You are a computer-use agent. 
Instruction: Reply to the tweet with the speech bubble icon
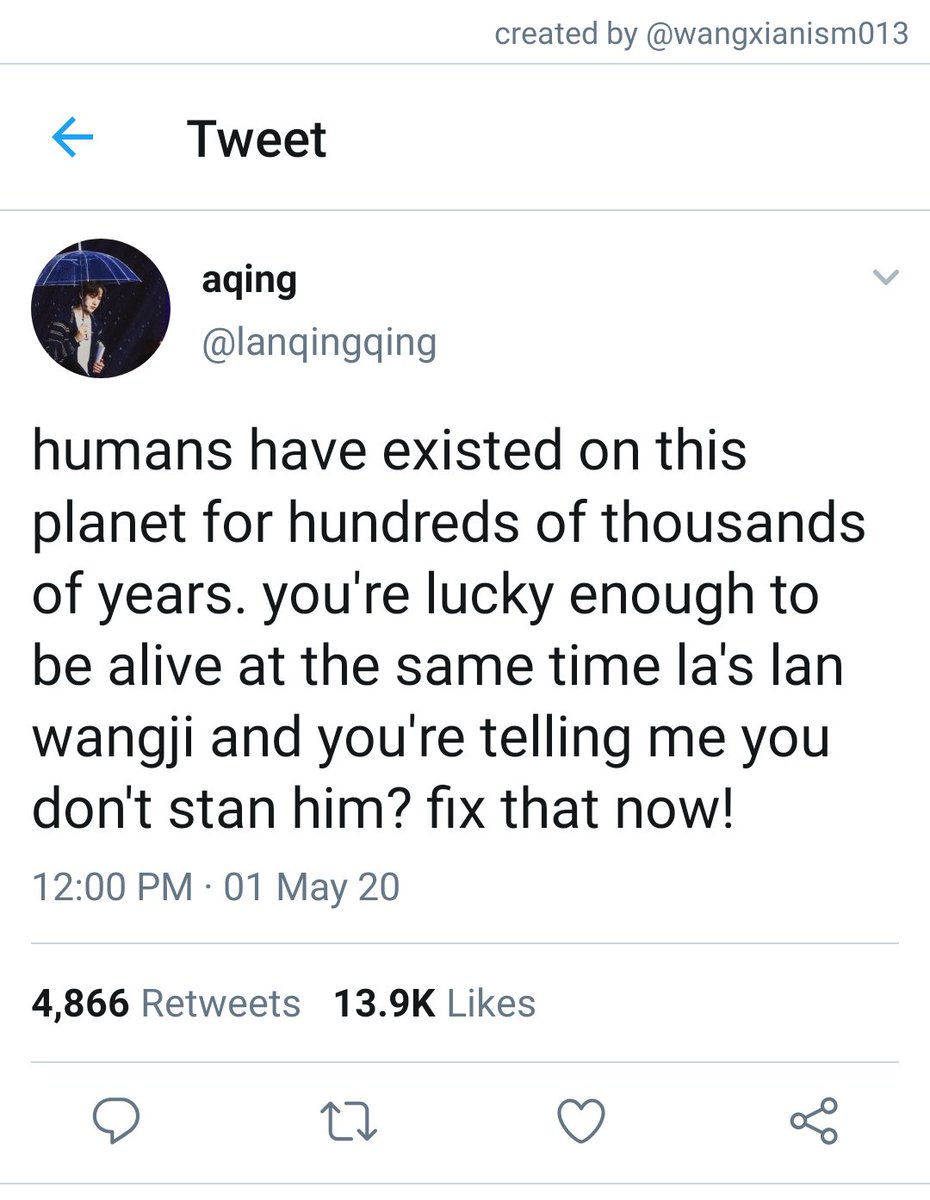point(116,1121)
